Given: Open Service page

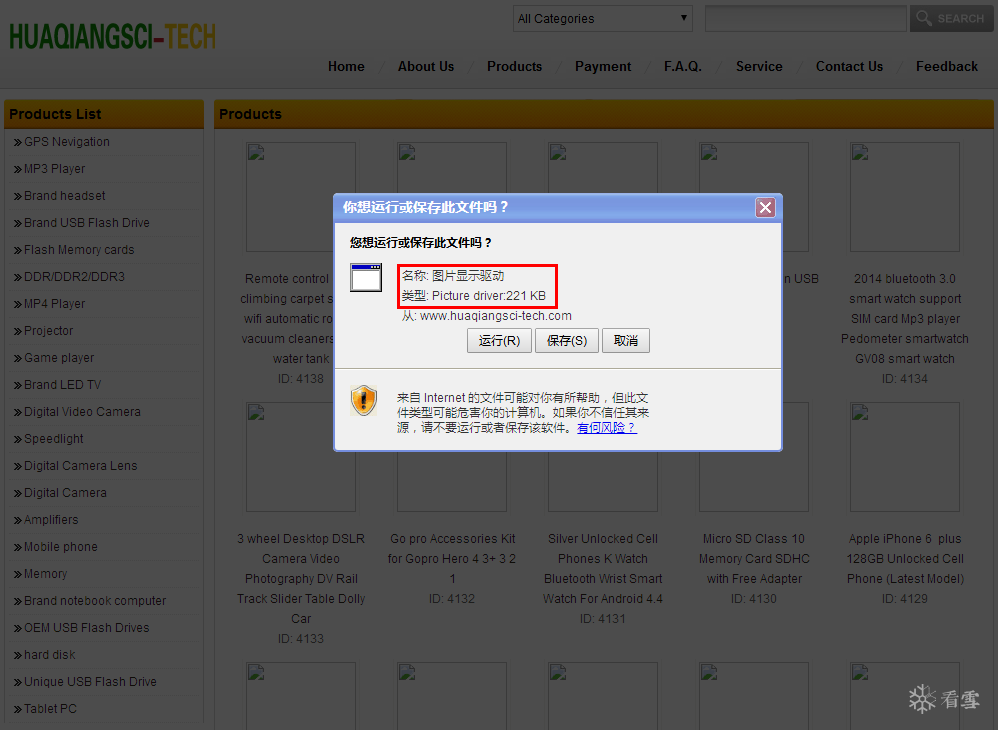Looking at the screenshot, I should point(759,66).
